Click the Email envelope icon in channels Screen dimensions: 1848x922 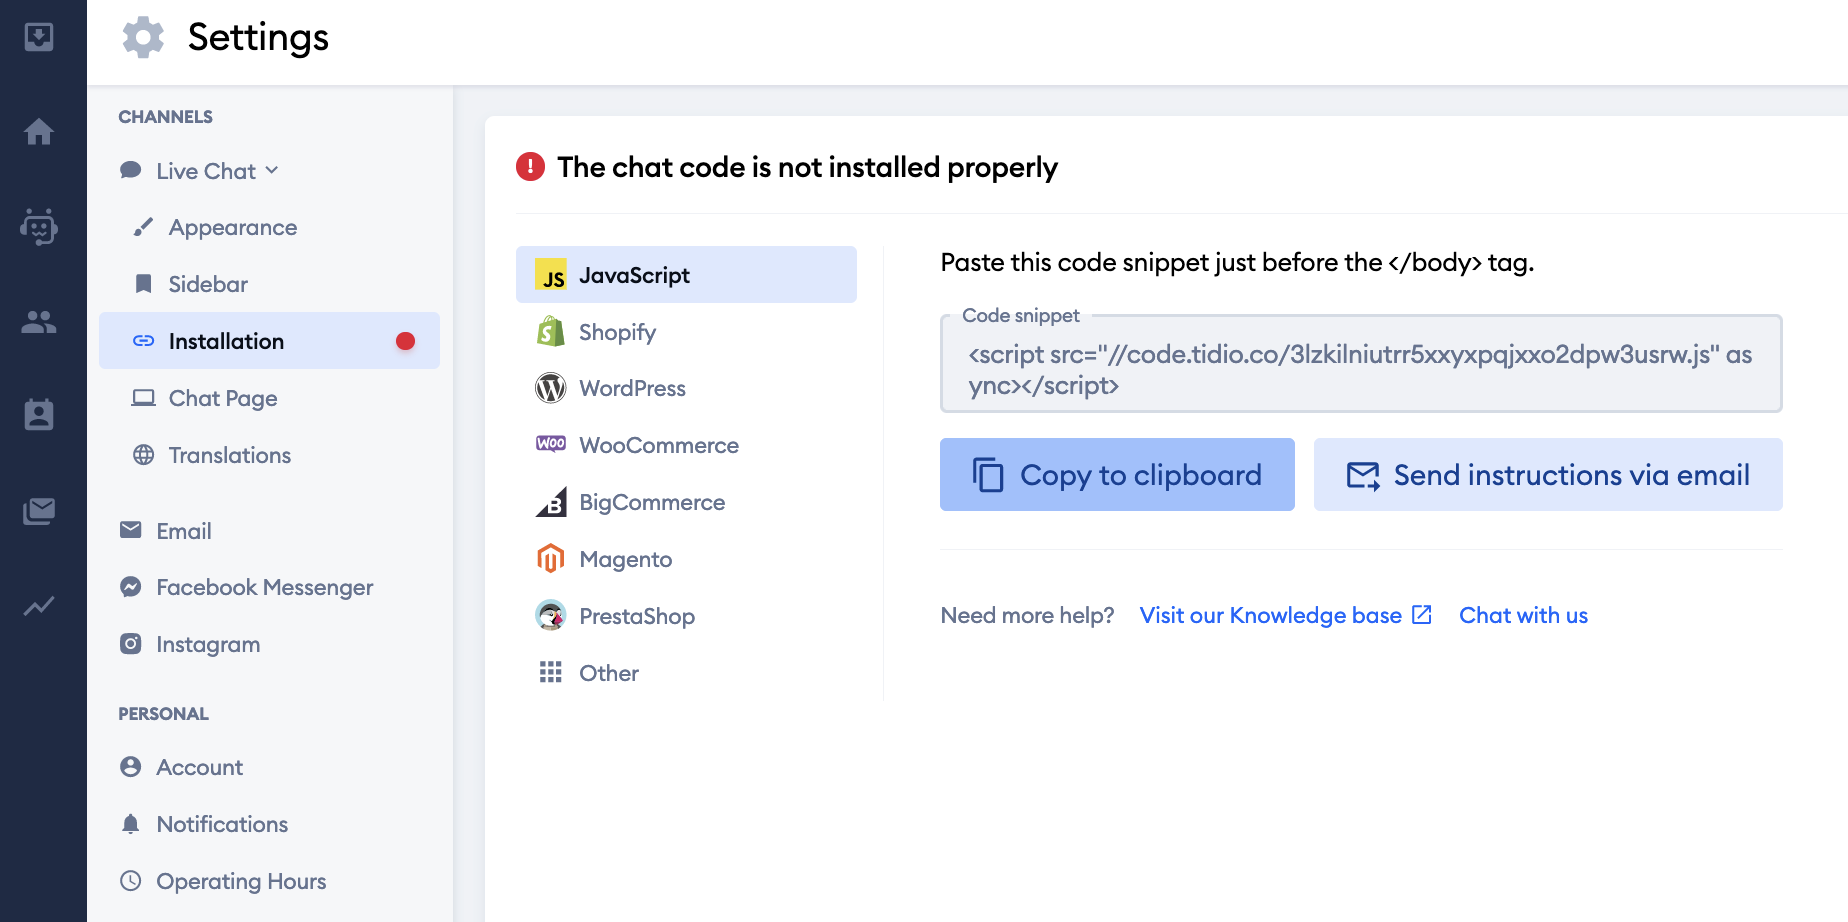click(130, 530)
